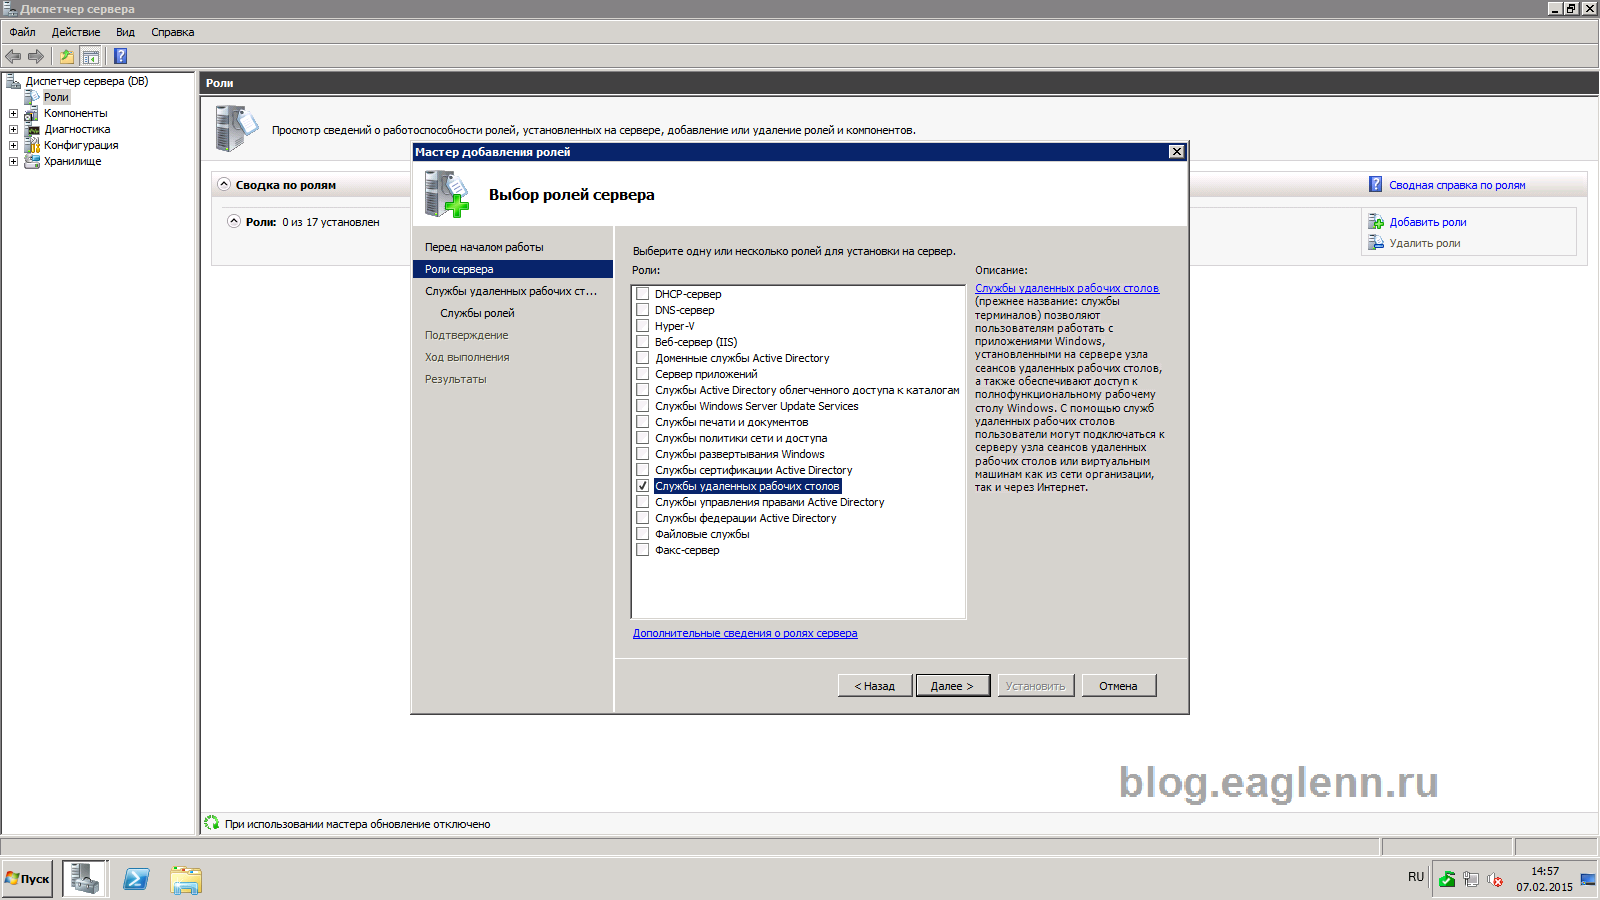Open the Справка menu
Screen dimensions: 1600x900
[x=173, y=32]
